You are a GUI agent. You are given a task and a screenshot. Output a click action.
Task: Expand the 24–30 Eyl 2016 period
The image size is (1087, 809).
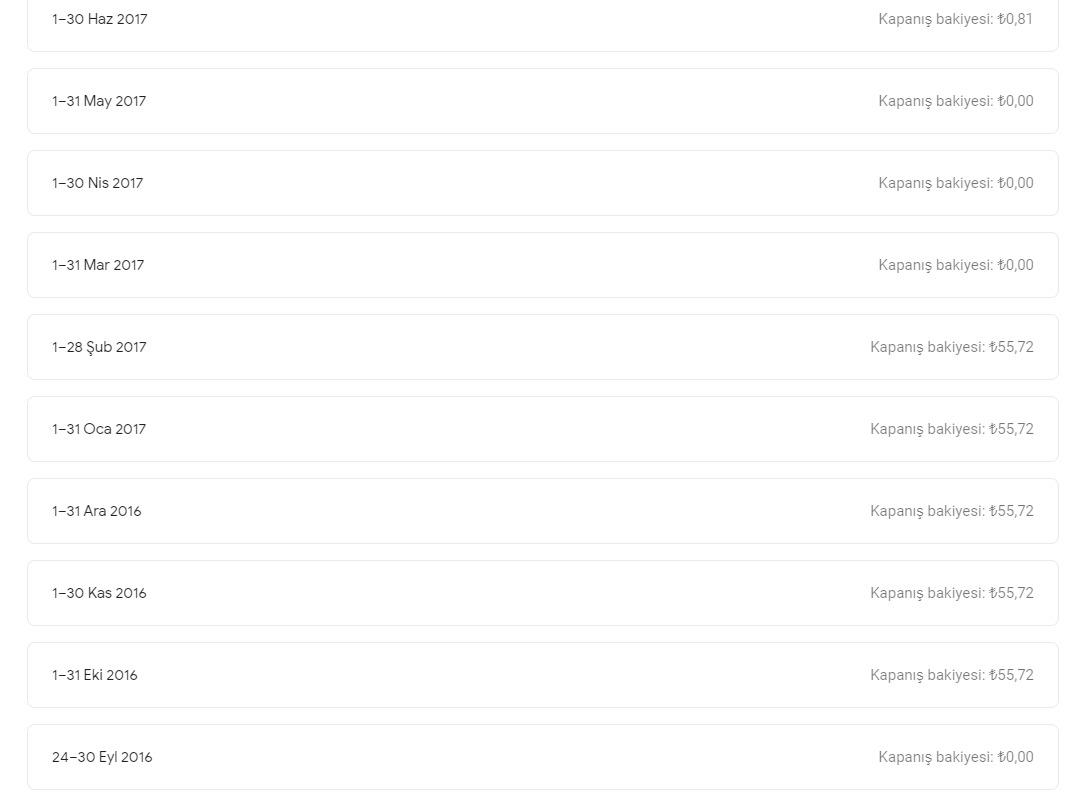point(543,757)
